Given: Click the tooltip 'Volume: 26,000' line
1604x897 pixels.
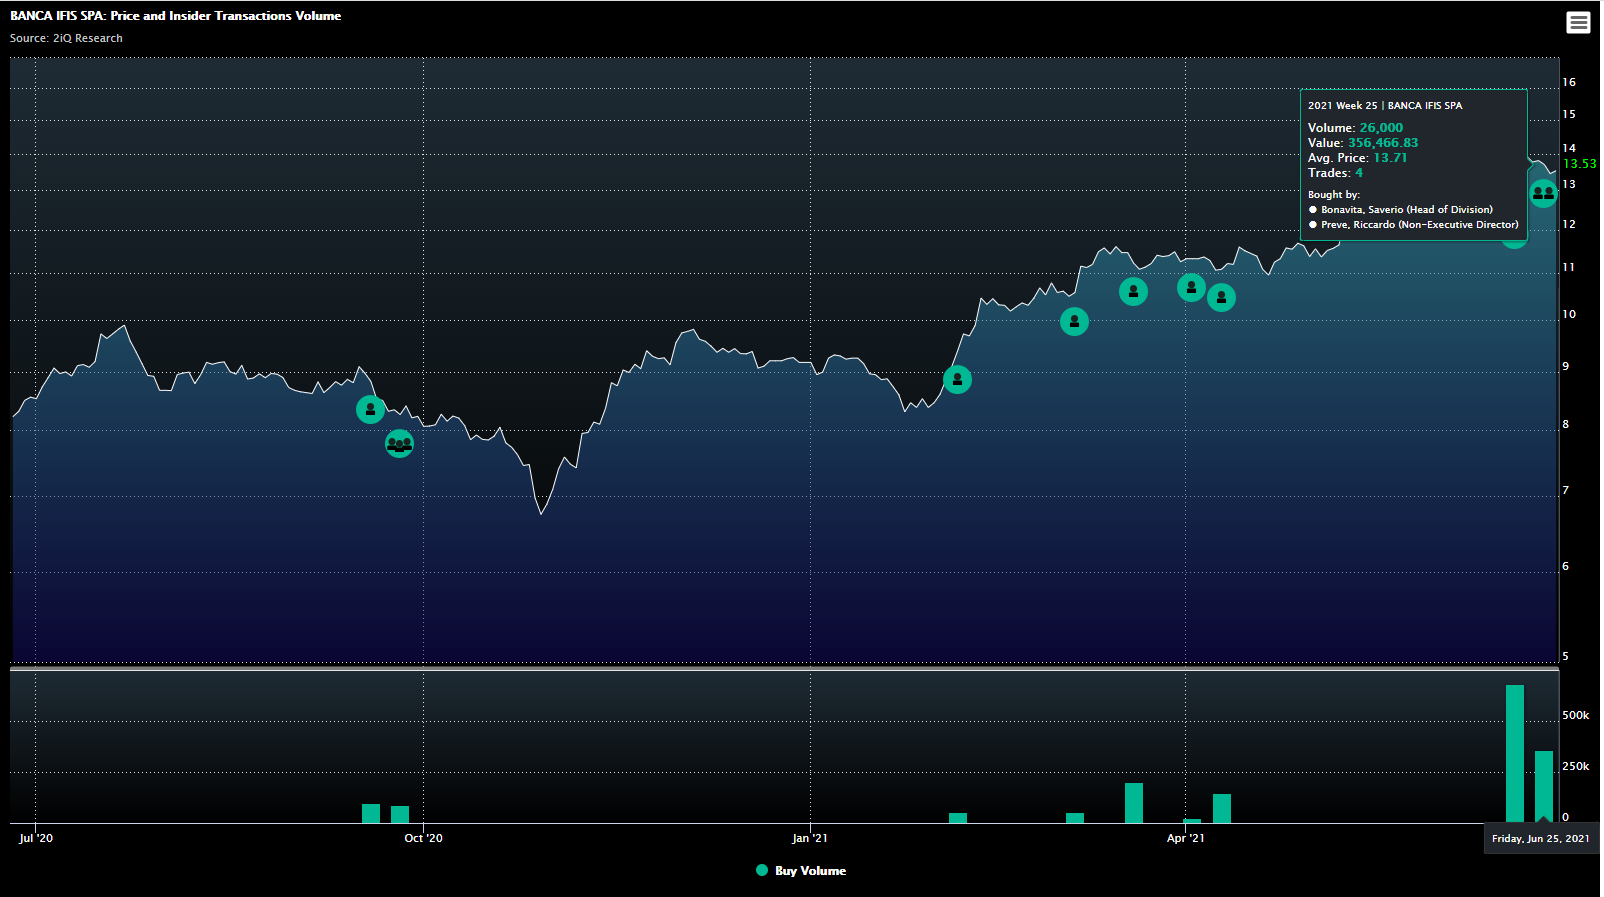Looking at the screenshot, I should click(1355, 128).
